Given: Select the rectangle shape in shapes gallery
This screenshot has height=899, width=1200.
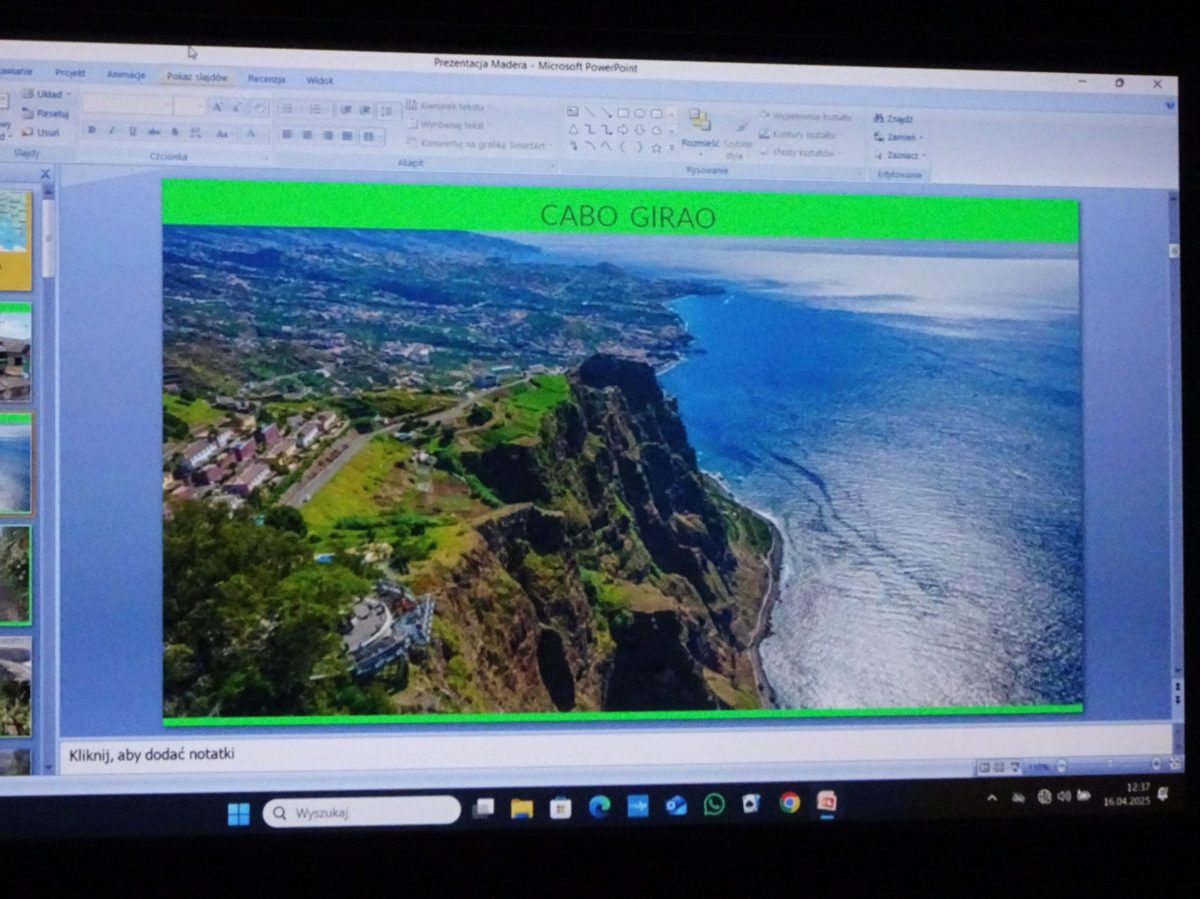Looking at the screenshot, I should (x=622, y=113).
